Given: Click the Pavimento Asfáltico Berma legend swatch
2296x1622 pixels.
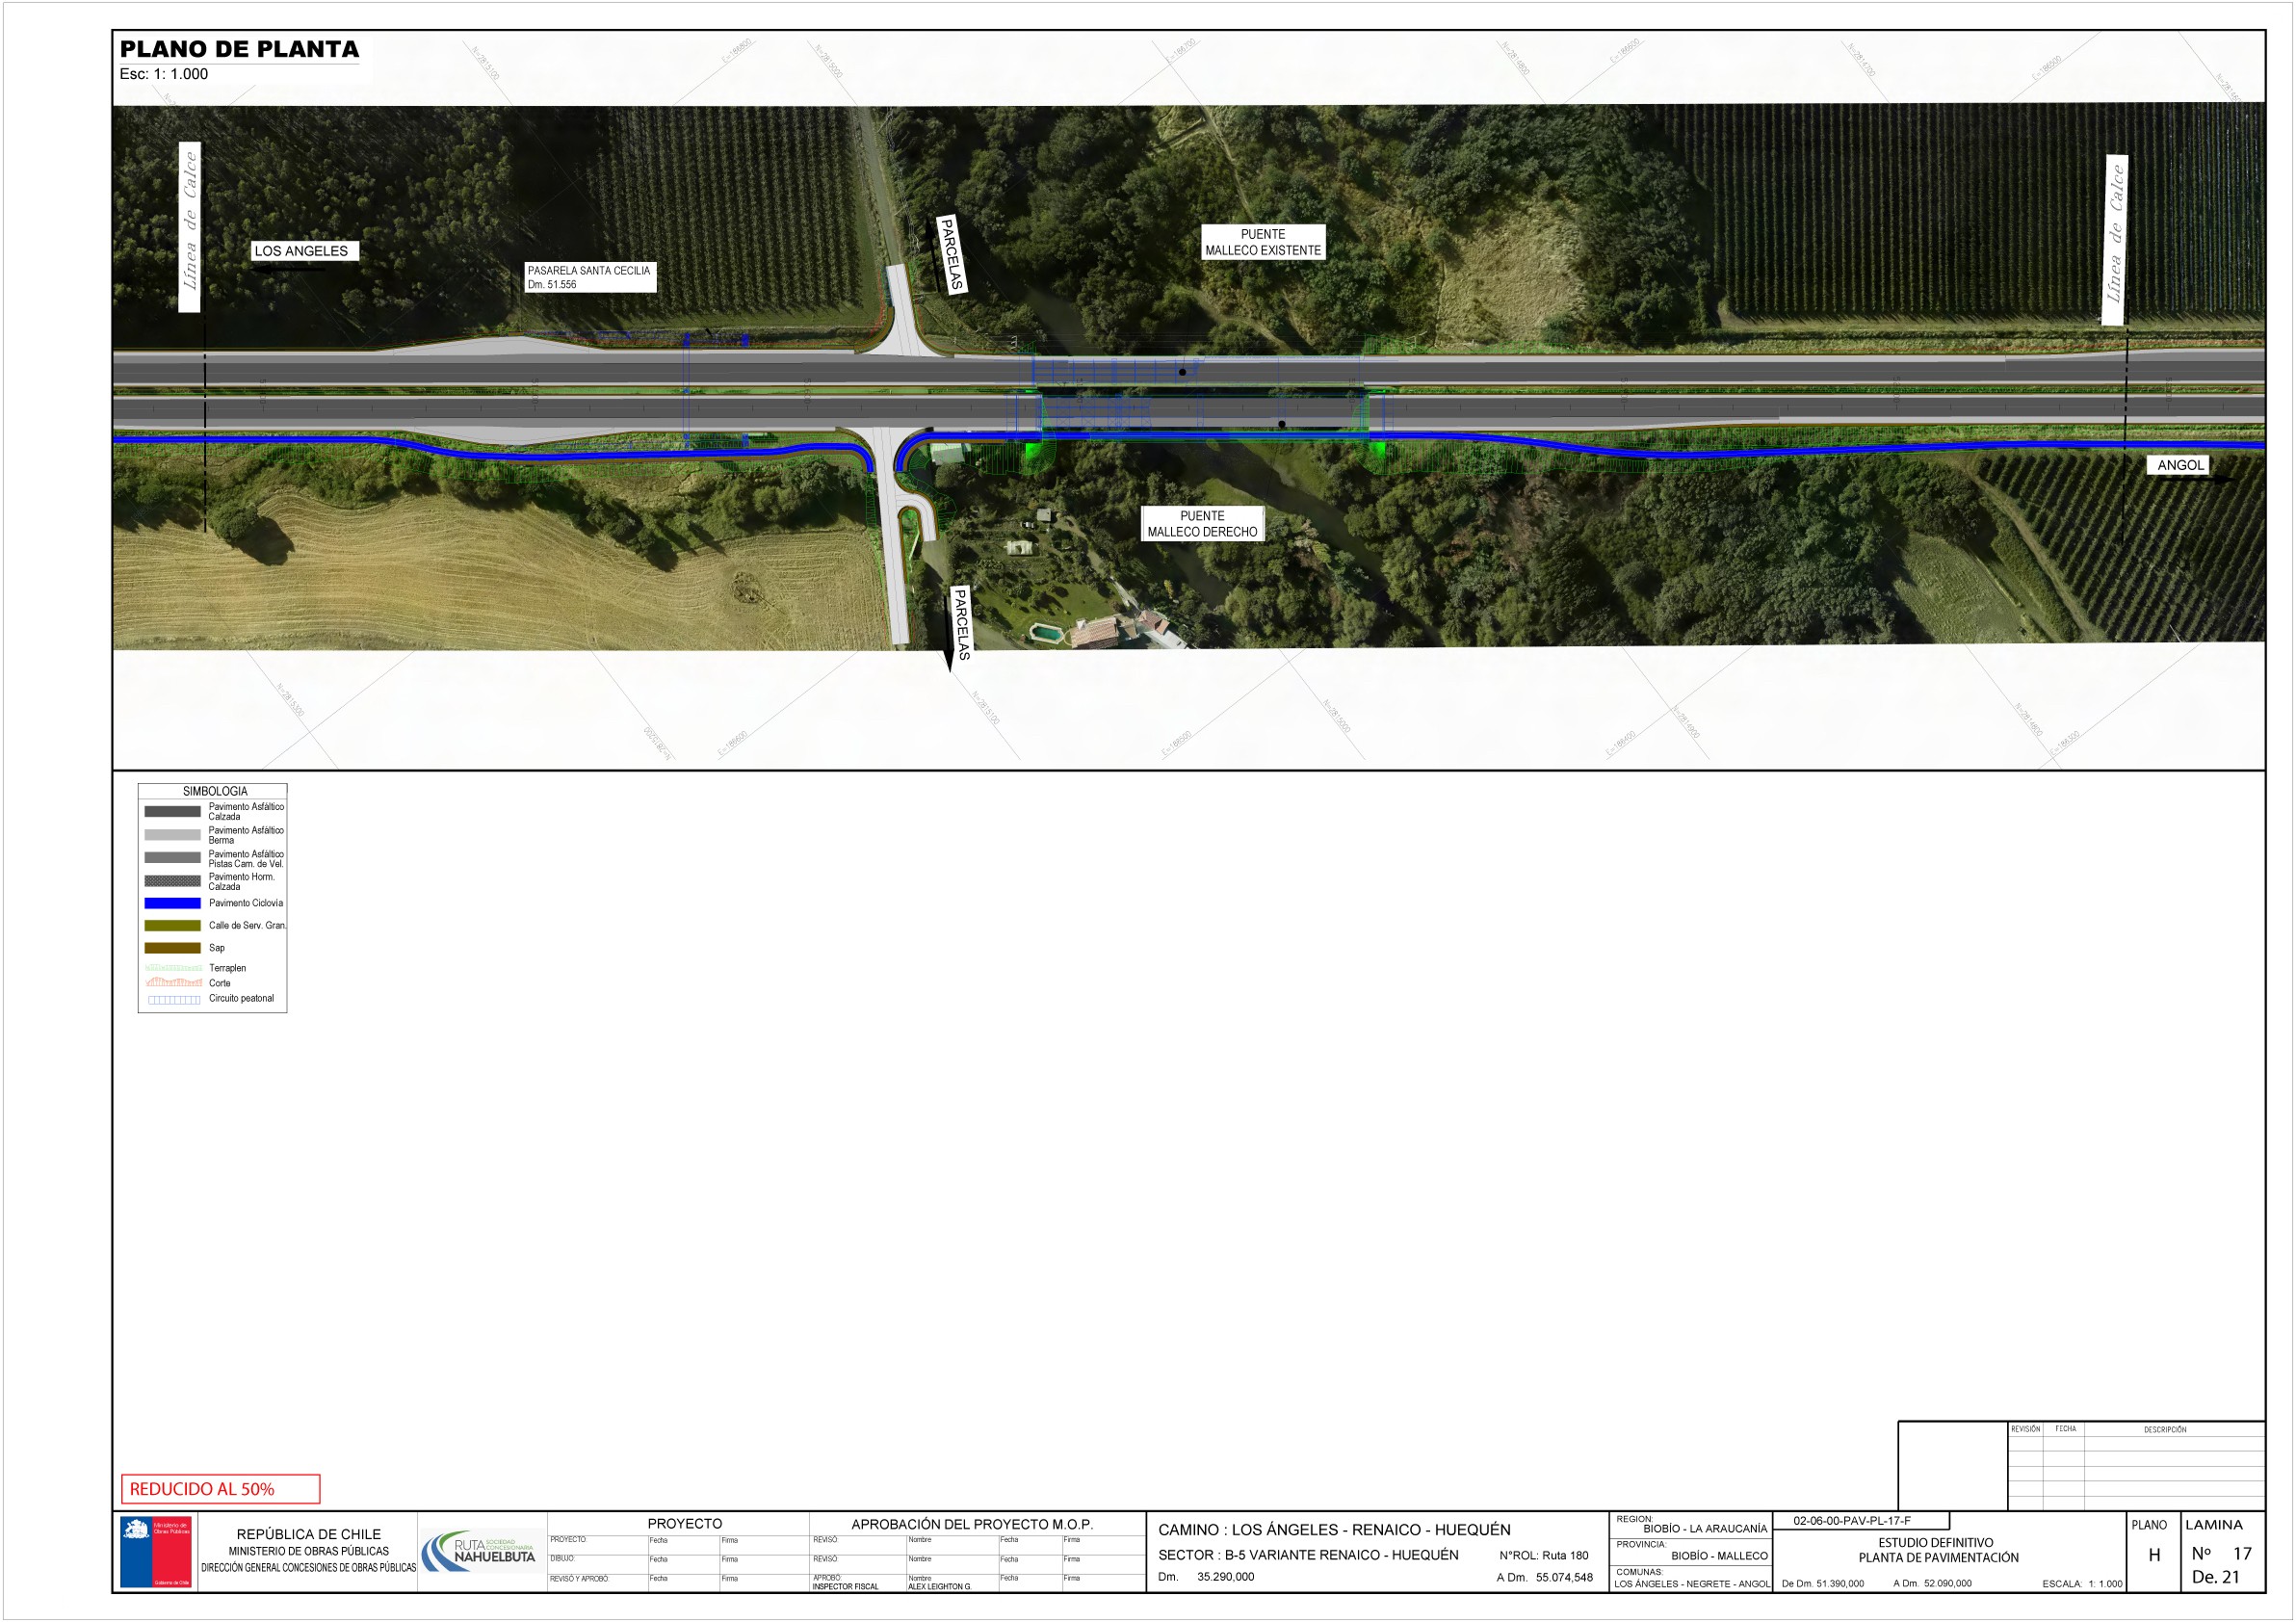Looking at the screenshot, I should 172,835.
